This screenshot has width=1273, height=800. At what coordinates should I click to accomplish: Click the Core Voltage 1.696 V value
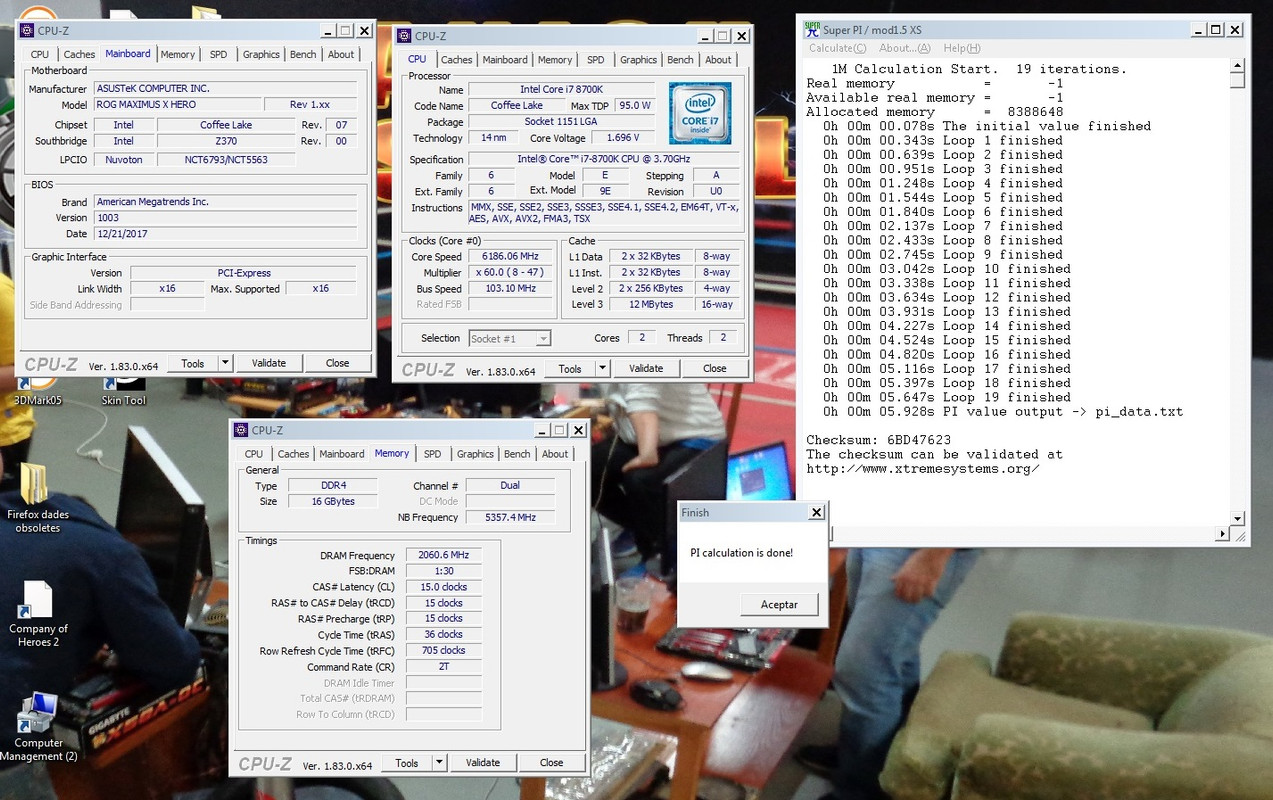tap(620, 138)
